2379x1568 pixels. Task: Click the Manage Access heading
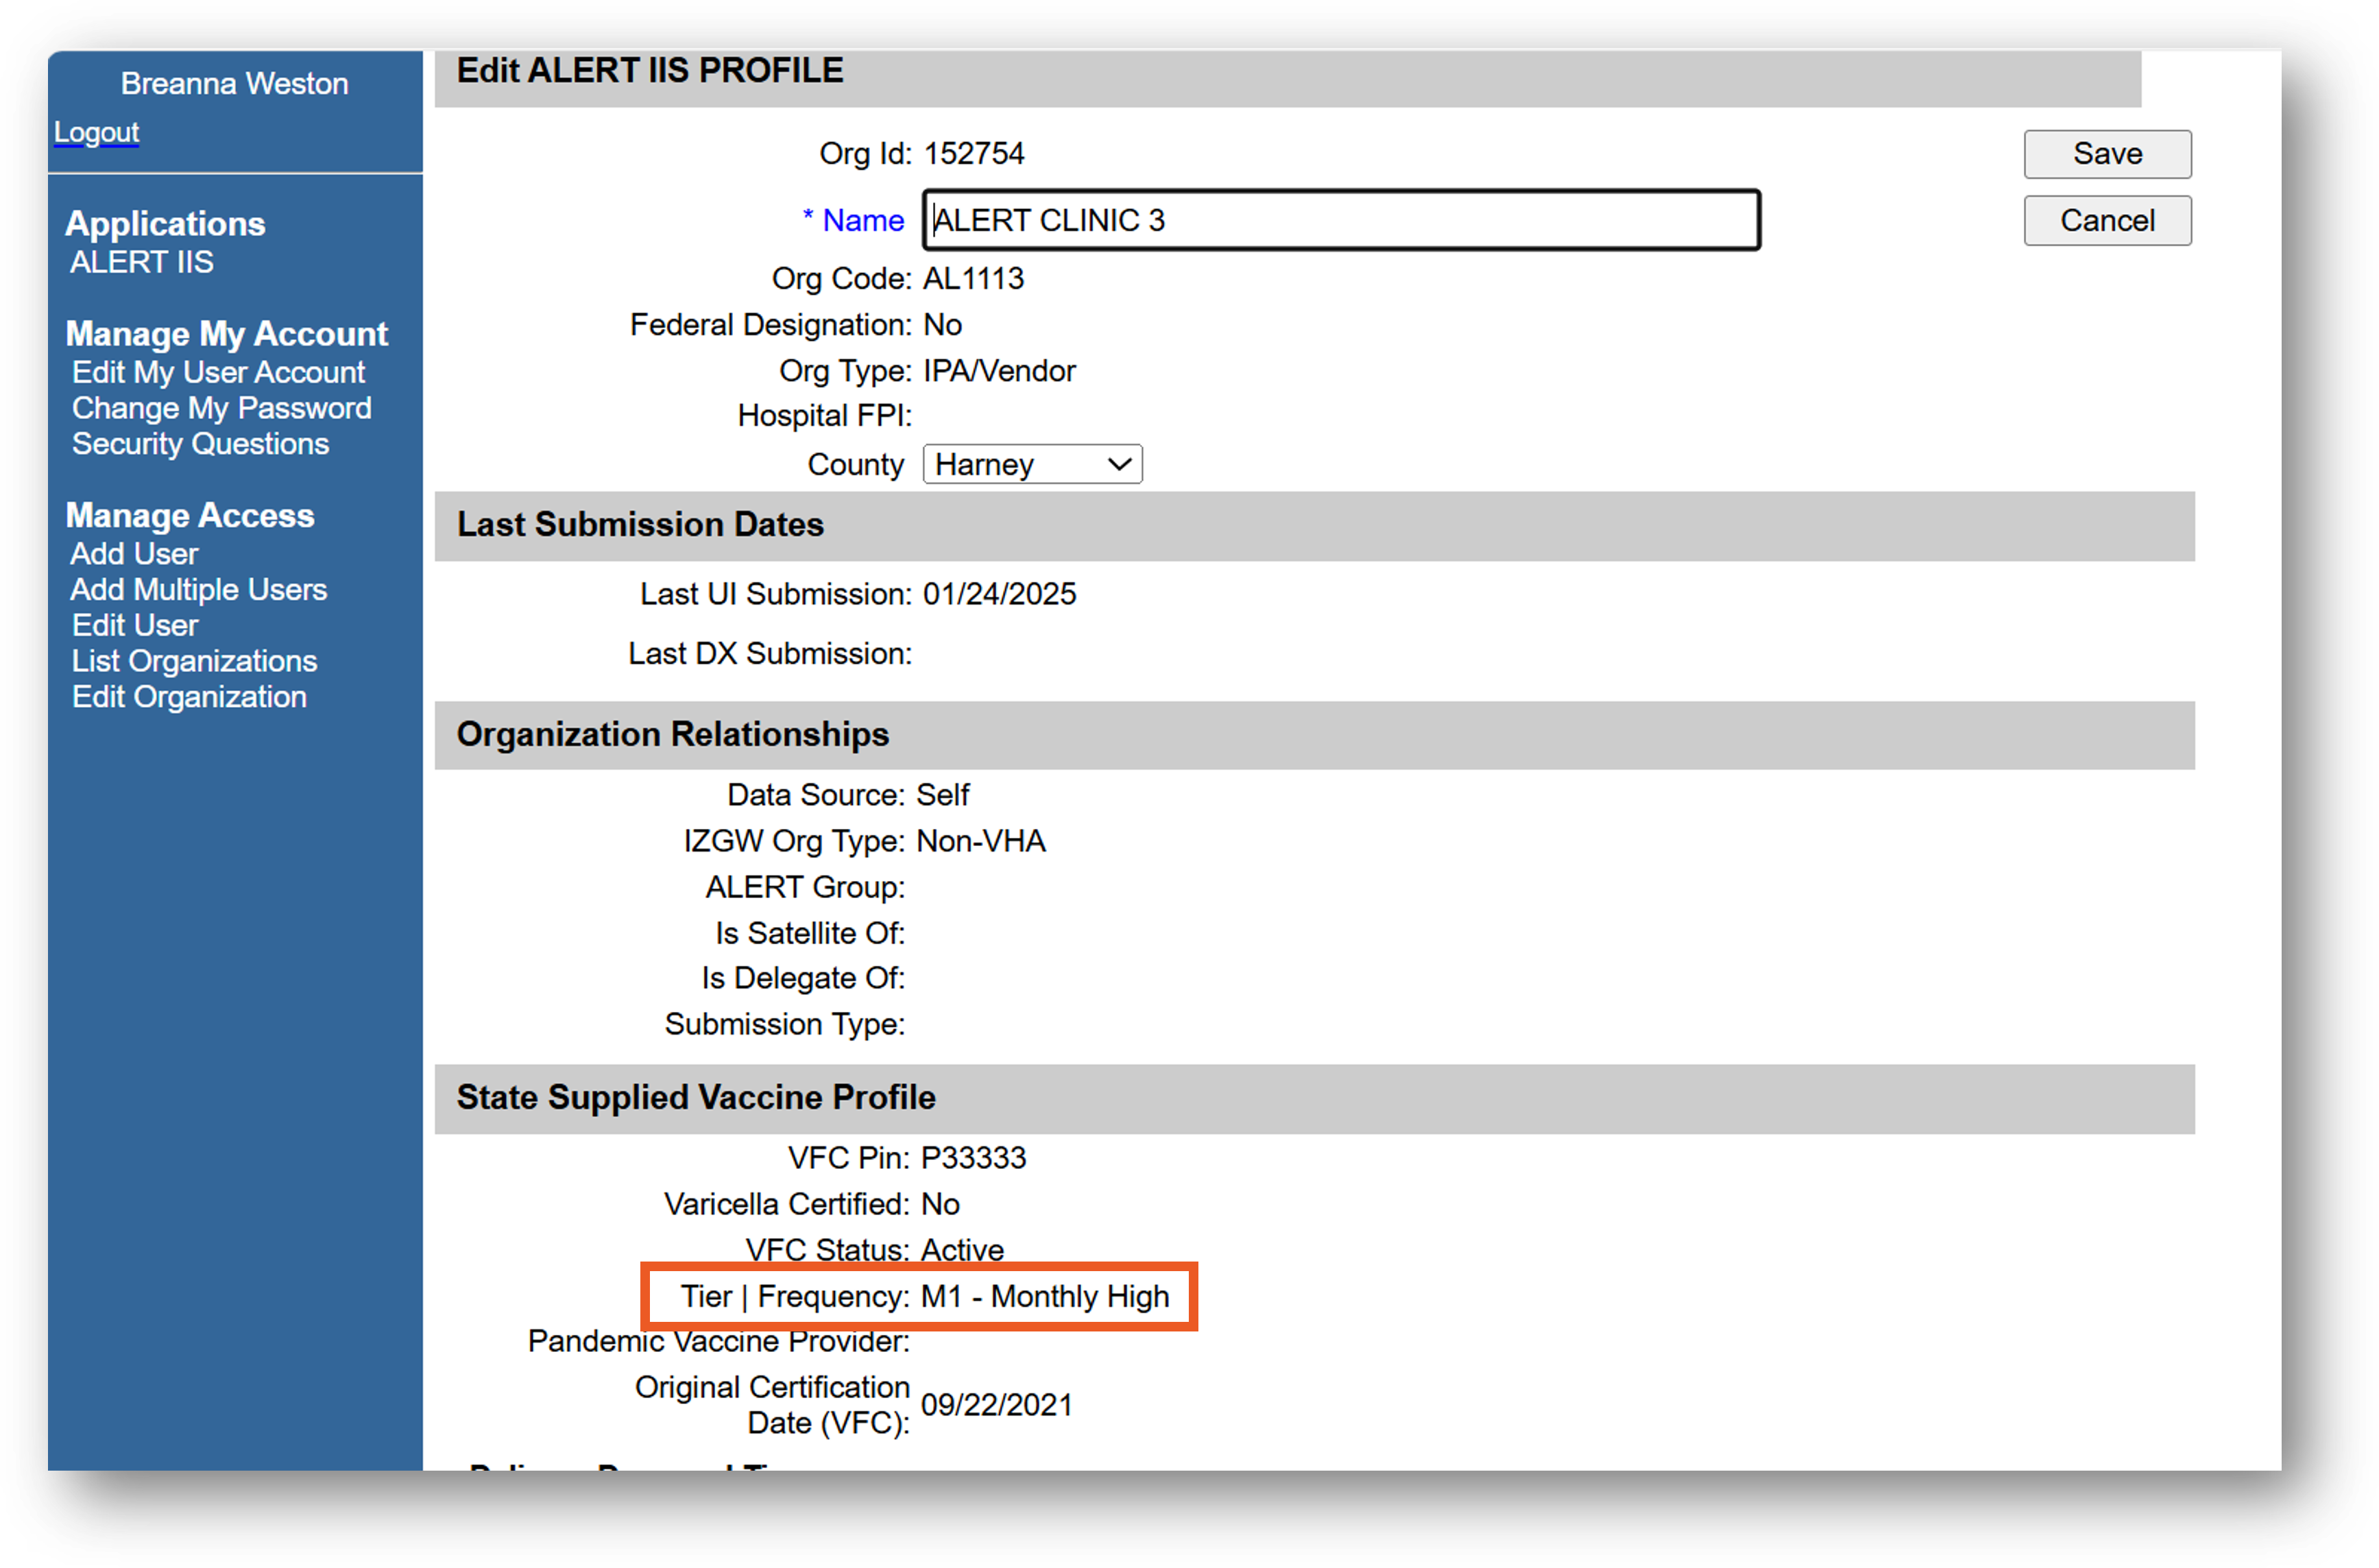coord(190,515)
